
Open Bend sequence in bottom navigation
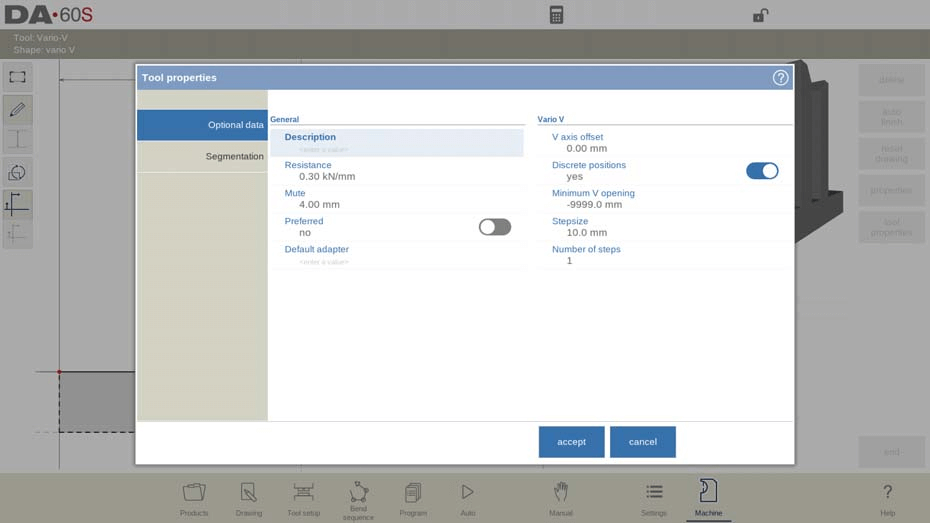[x=358, y=499]
